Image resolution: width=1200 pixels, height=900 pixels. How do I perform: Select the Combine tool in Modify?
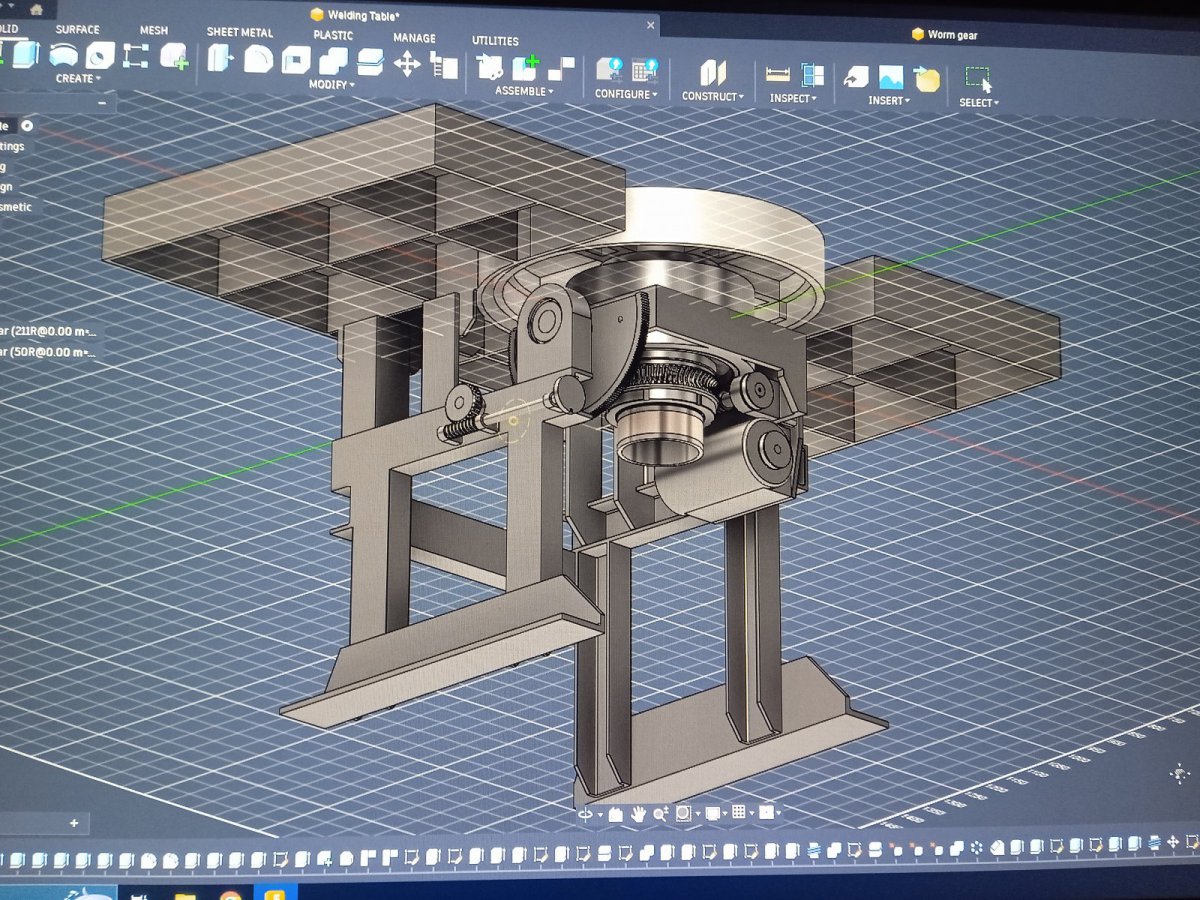(333, 62)
